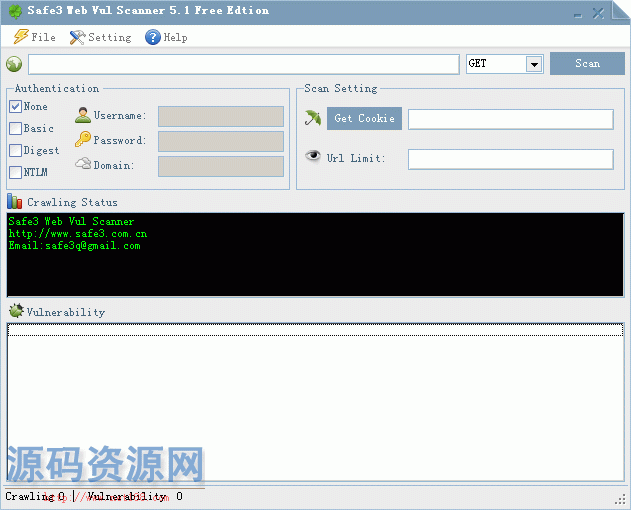Enable Digest authentication checkbox

point(15,151)
